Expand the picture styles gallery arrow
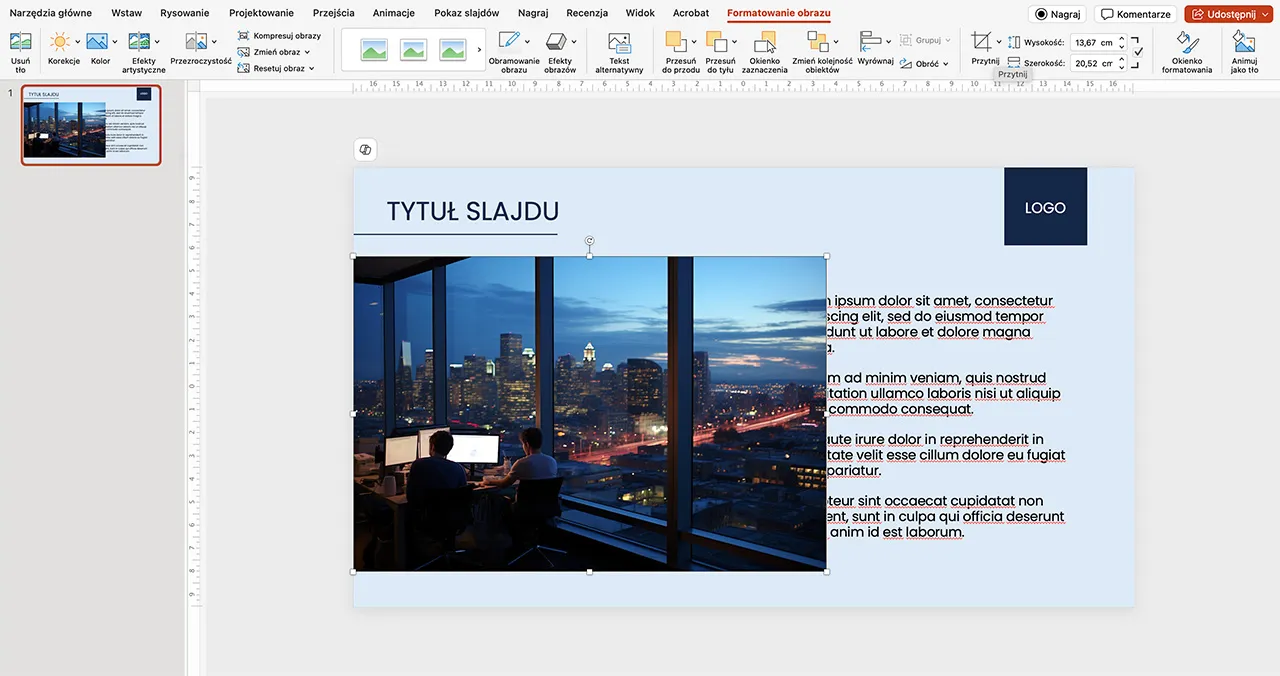Screen dimensions: 1280x676 pos(479,50)
